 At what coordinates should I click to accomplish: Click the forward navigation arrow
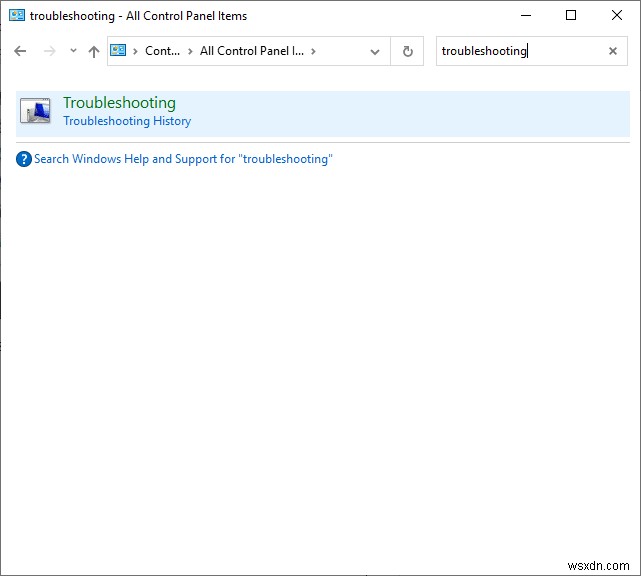49,51
